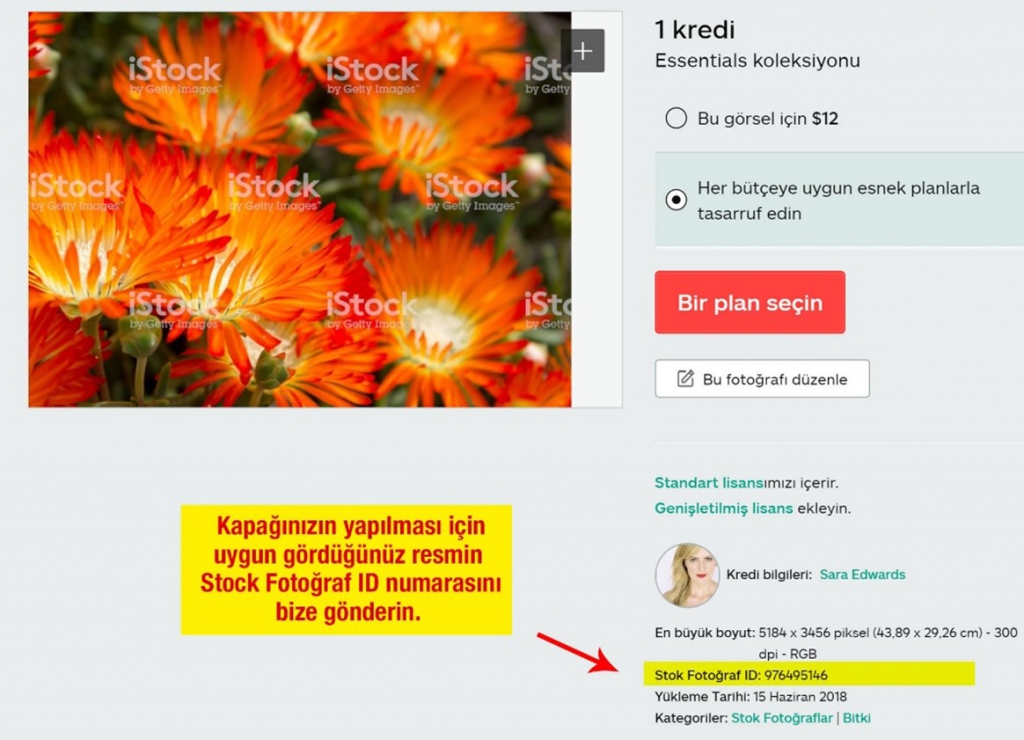Click the plus icon on the photo
This screenshot has width=1024, height=740.
click(583, 51)
